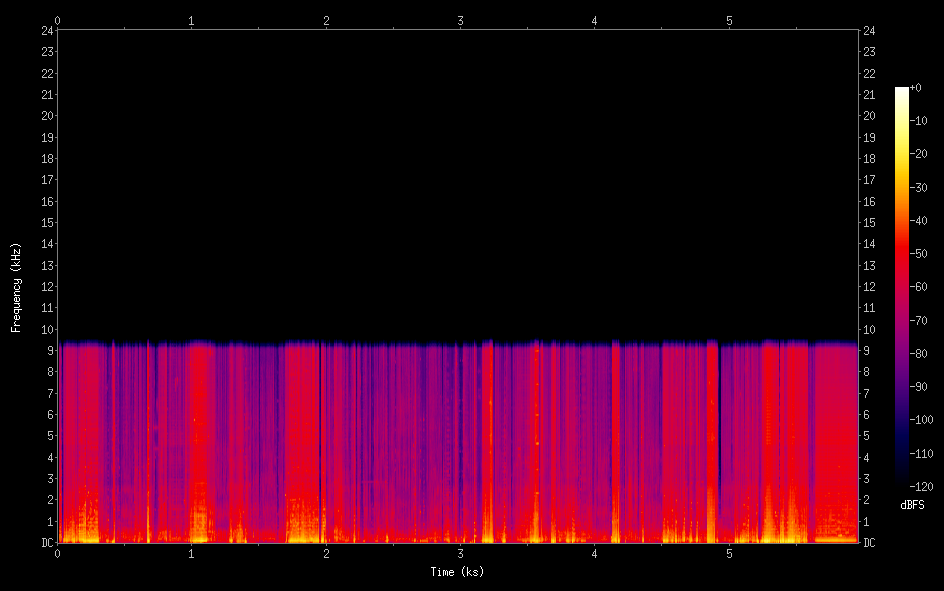The width and height of the screenshot is (944, 591).
Task: Click the "10" tick on the left frequency axis
Action: (x=47, y=330)
